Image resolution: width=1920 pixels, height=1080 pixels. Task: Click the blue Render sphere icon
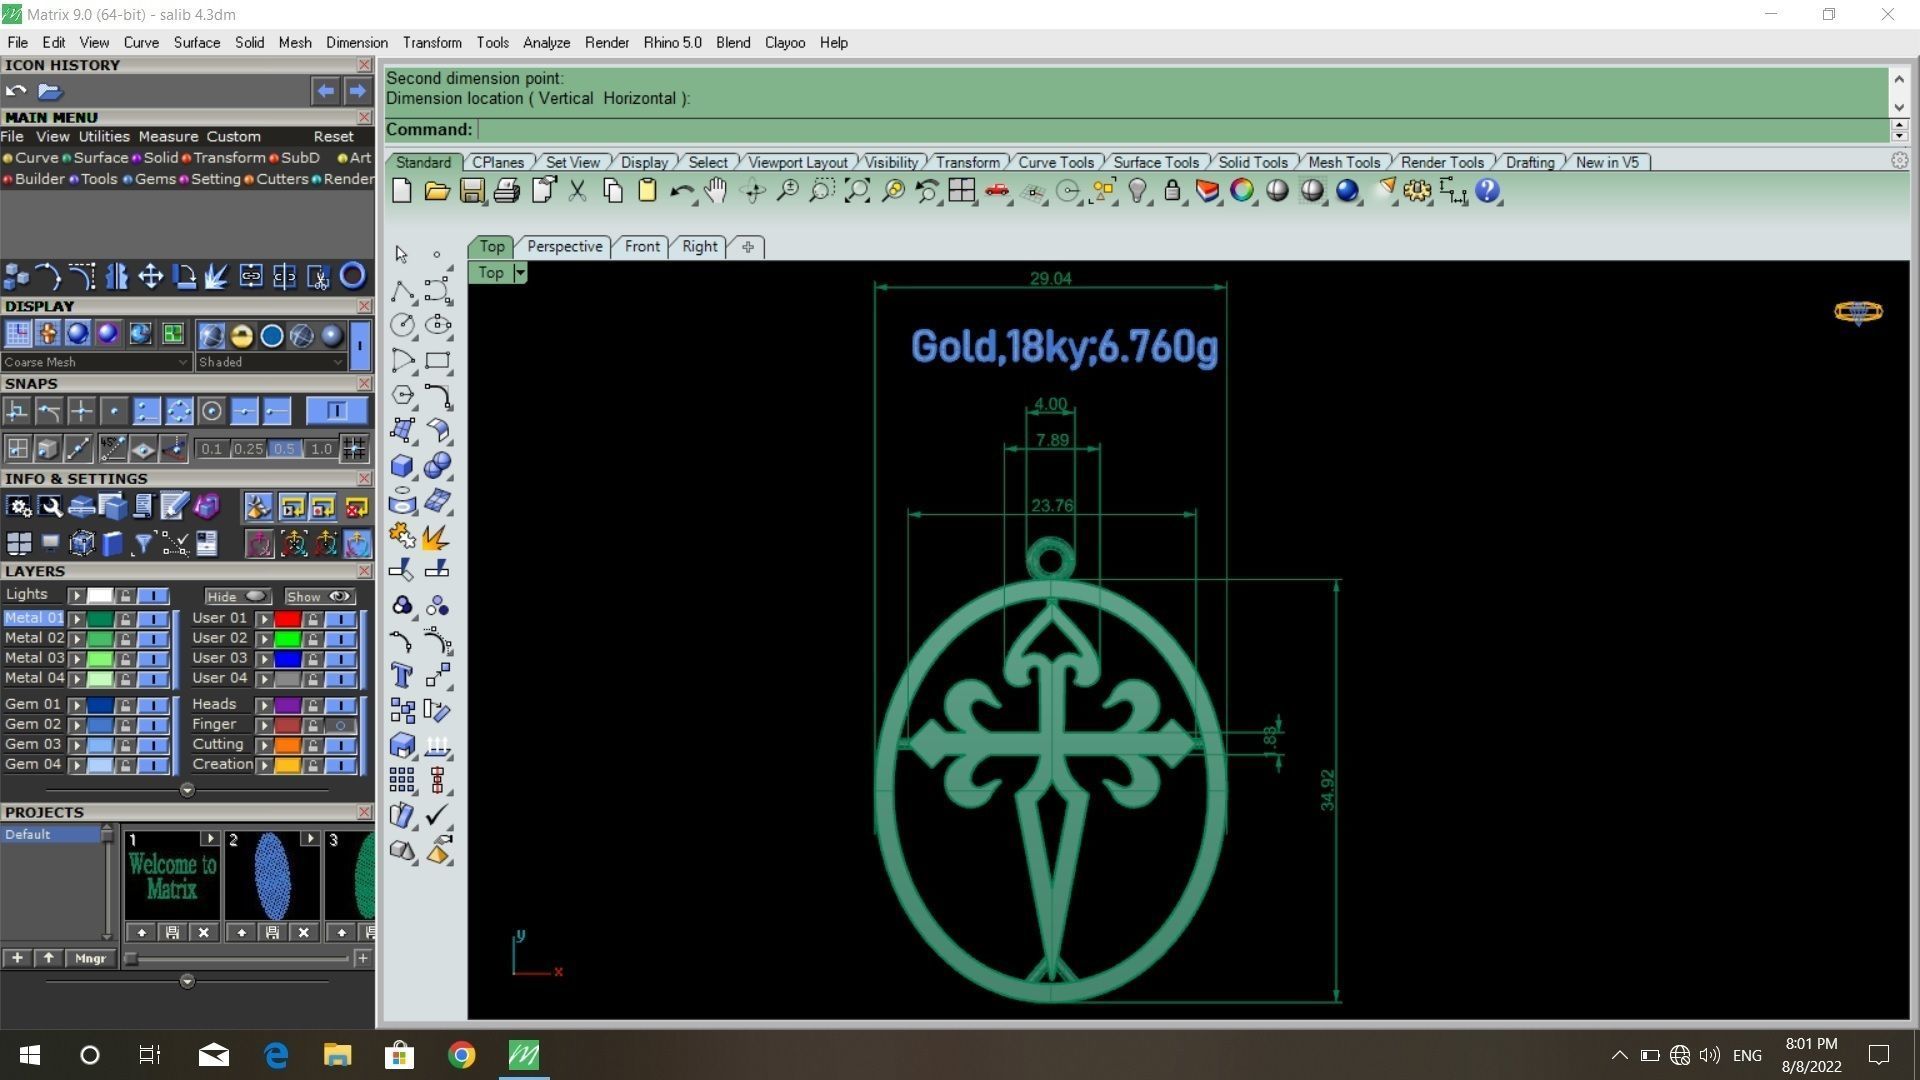point(1347,191)
